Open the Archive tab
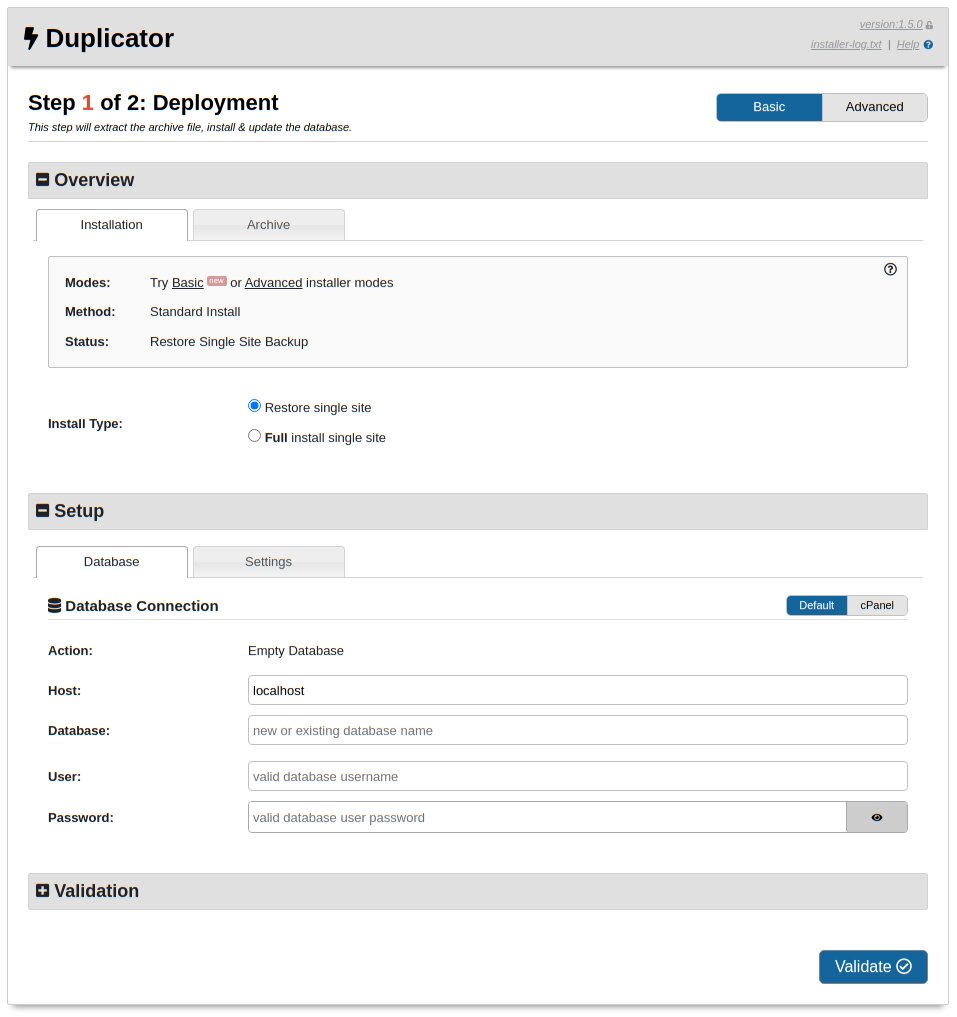The width and height of the screenshot is (957, 1017). [269, 225]
